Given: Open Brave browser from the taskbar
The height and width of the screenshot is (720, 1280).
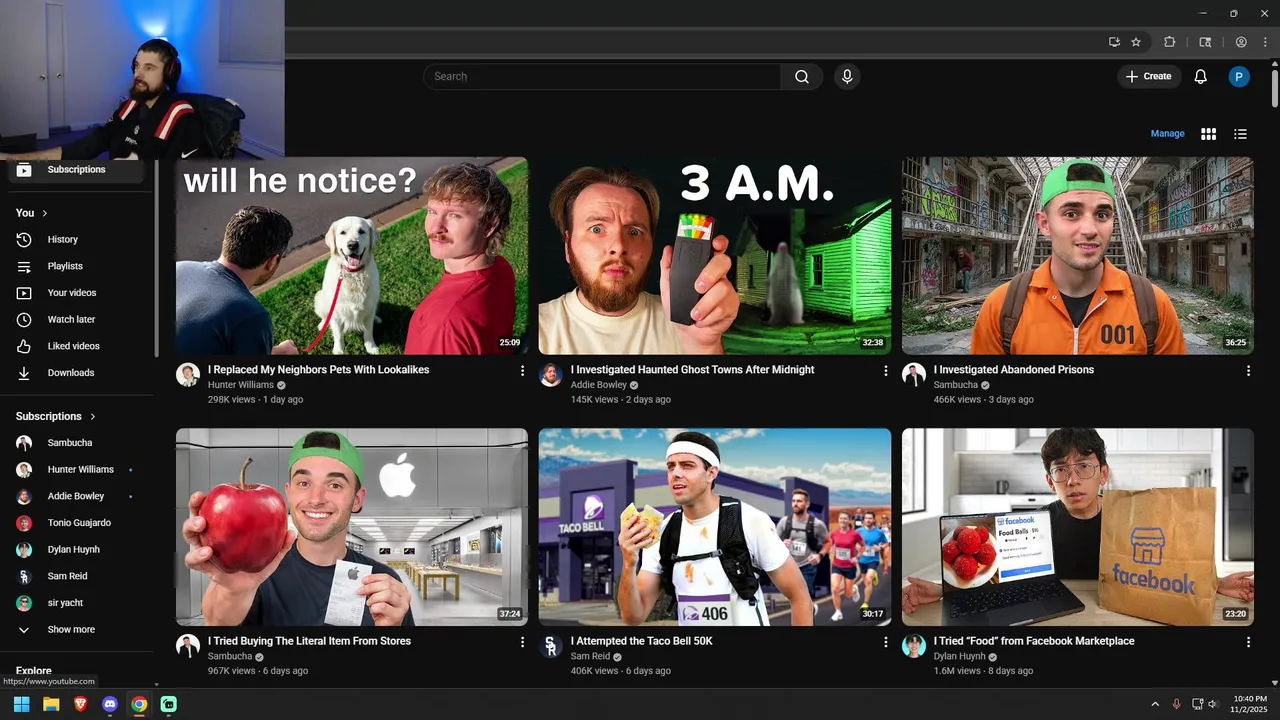Looking at the screenshot, I should [x=81, y=704].
